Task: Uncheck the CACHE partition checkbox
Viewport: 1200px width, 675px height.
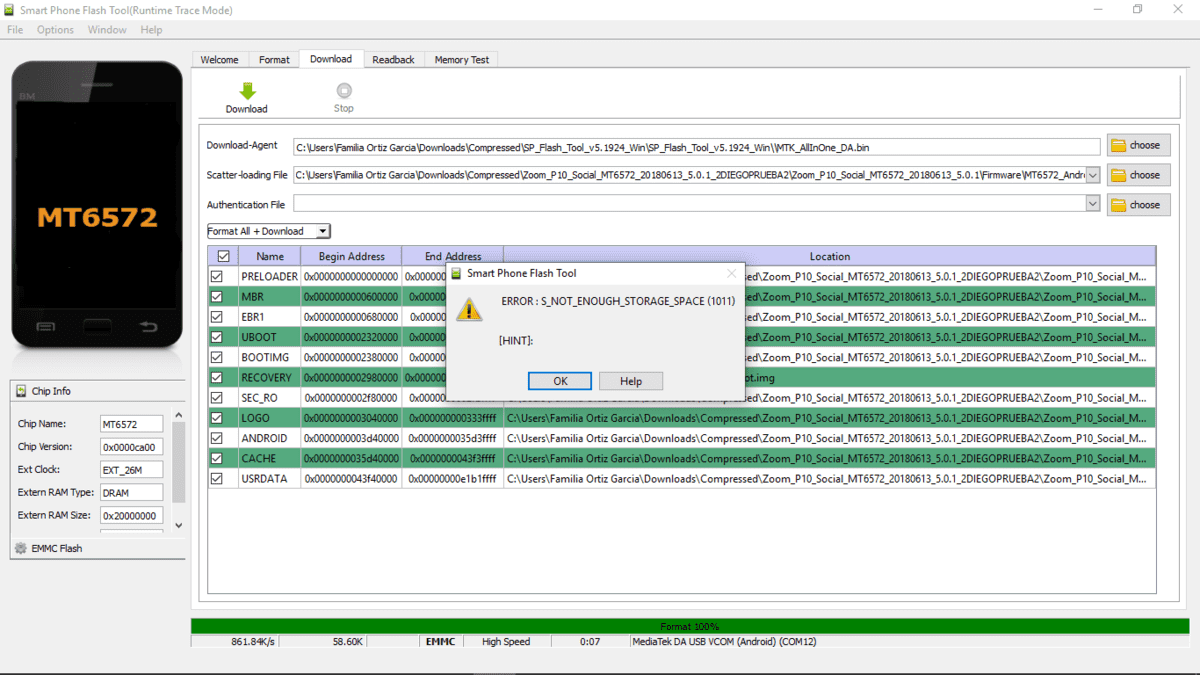Action: pyautogui.click(x=217, y=458)
